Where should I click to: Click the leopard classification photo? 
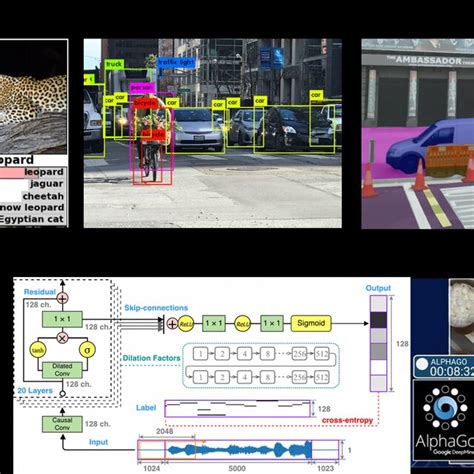pos(33,97)
